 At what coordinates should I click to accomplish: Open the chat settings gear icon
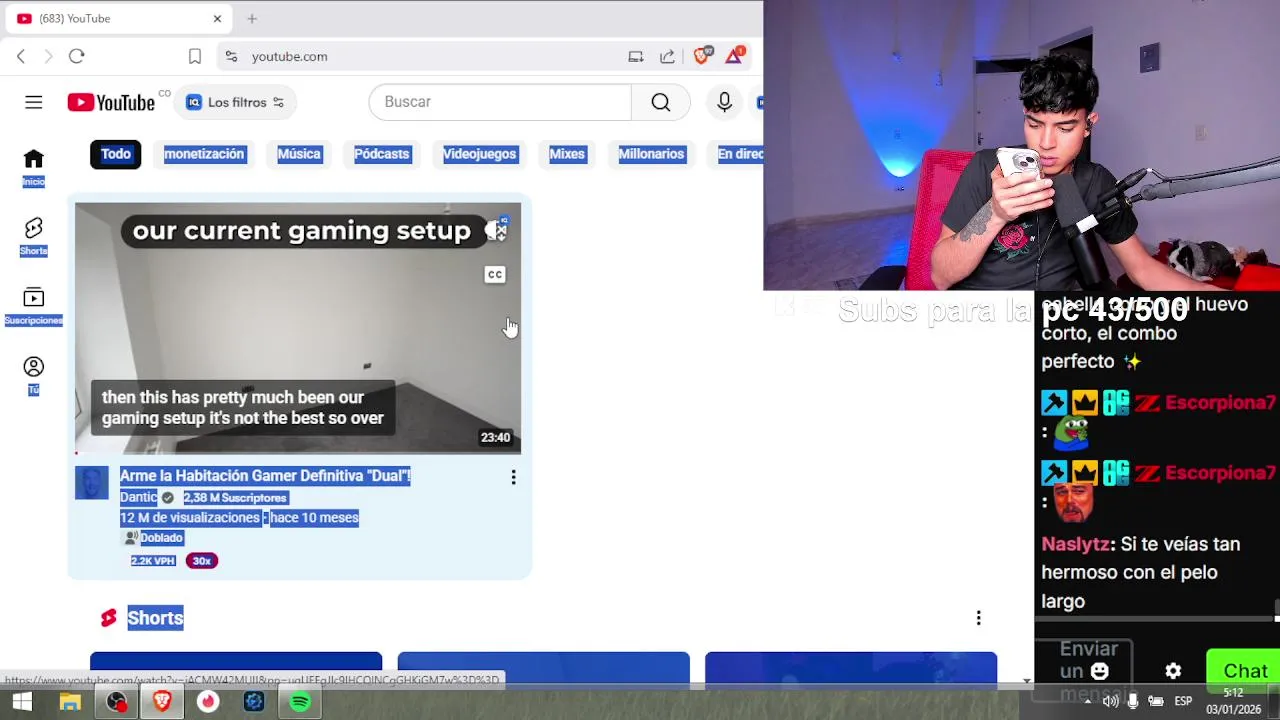pos(1173,671)
